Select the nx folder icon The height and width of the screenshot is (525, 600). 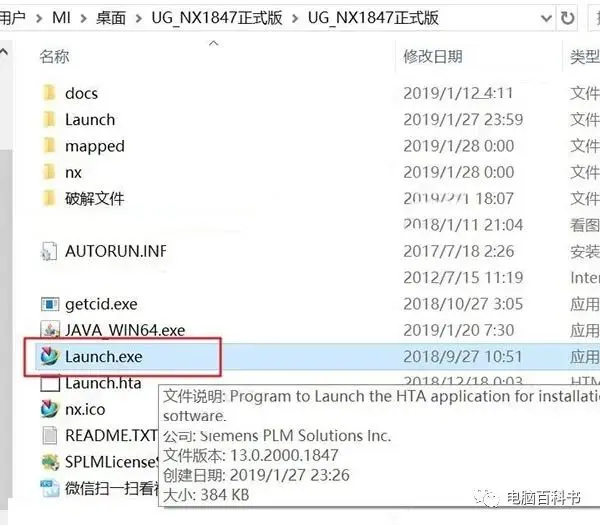49,172
